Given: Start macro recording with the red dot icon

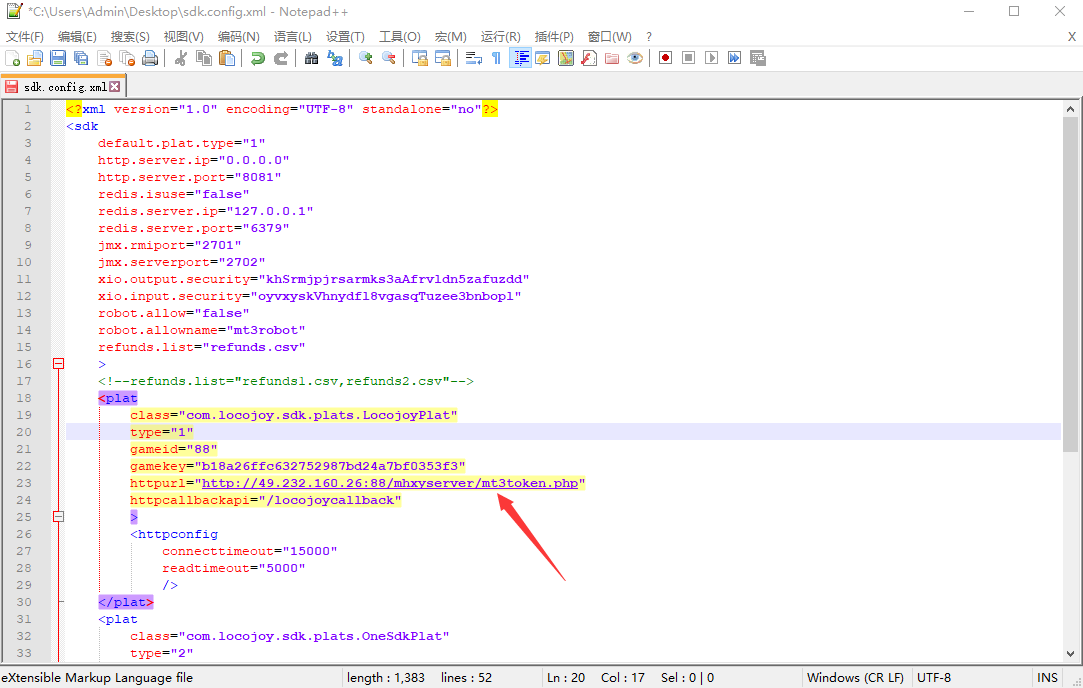Looking at the screenshot, I should [x=665, y=58].
